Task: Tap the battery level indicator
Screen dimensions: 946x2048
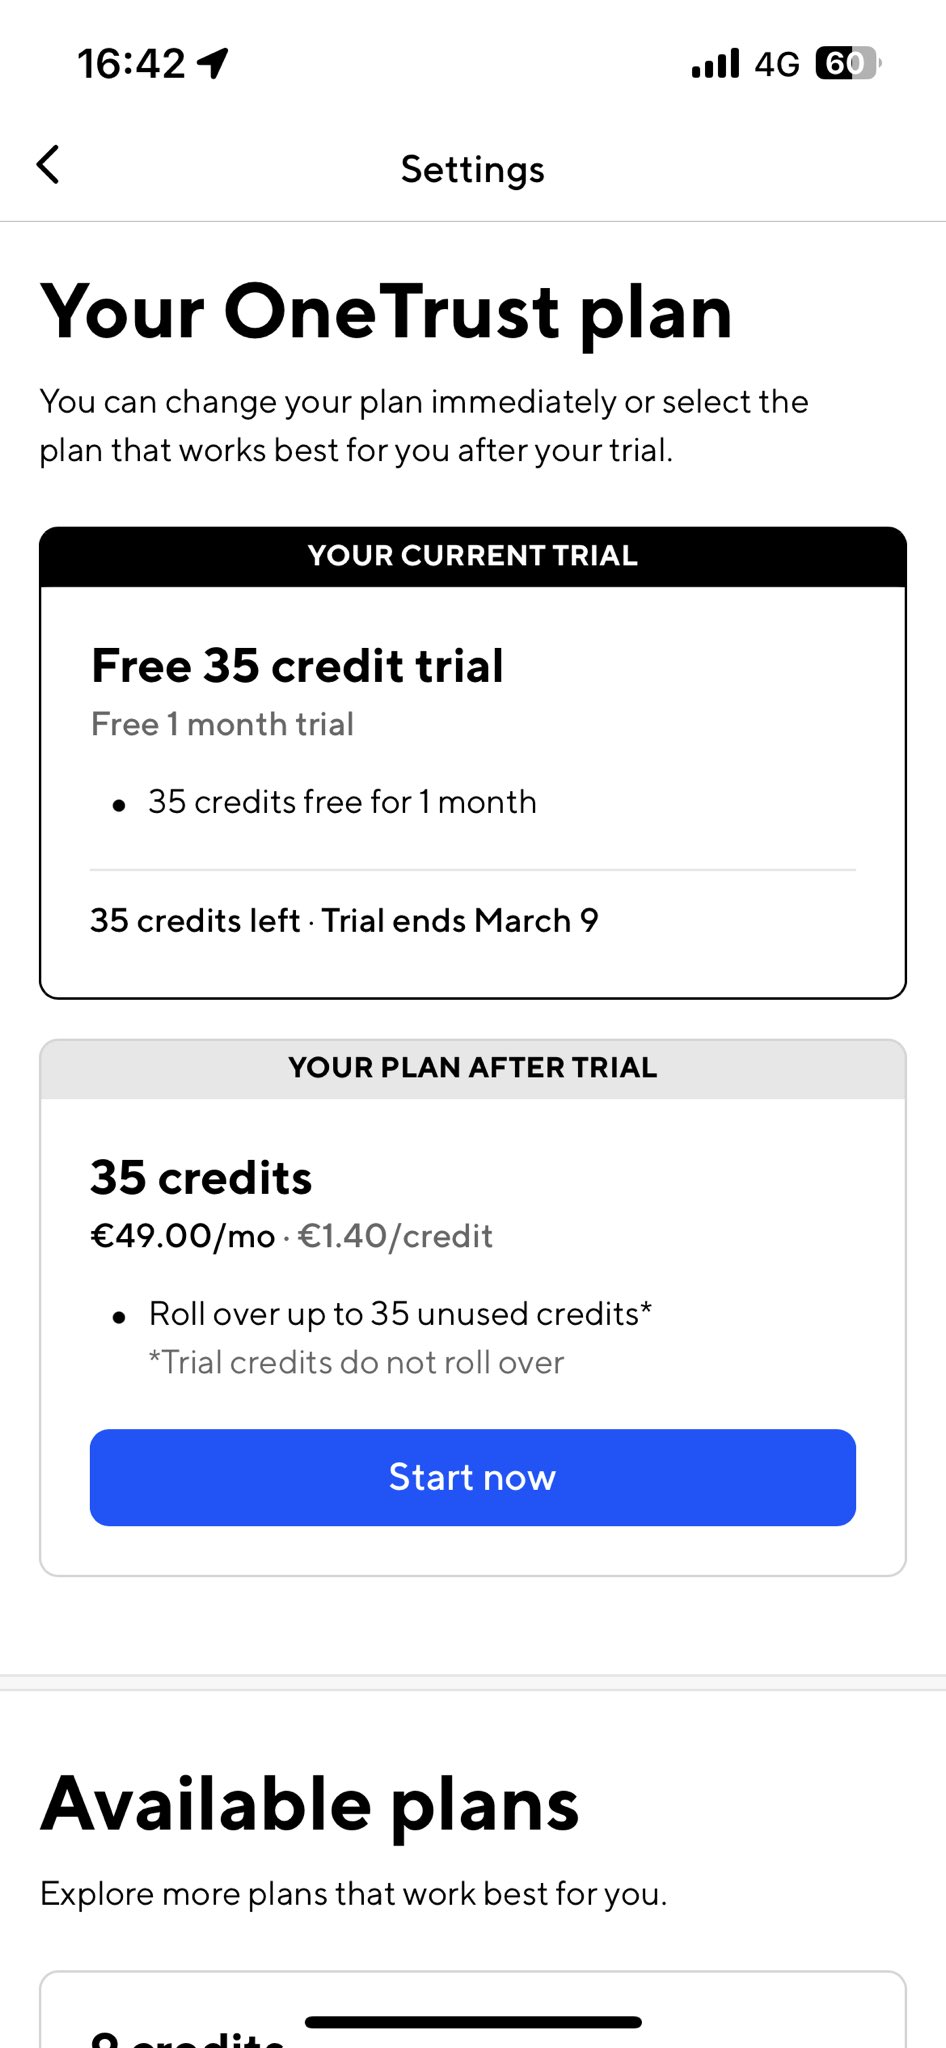Action: pos(847,63)
